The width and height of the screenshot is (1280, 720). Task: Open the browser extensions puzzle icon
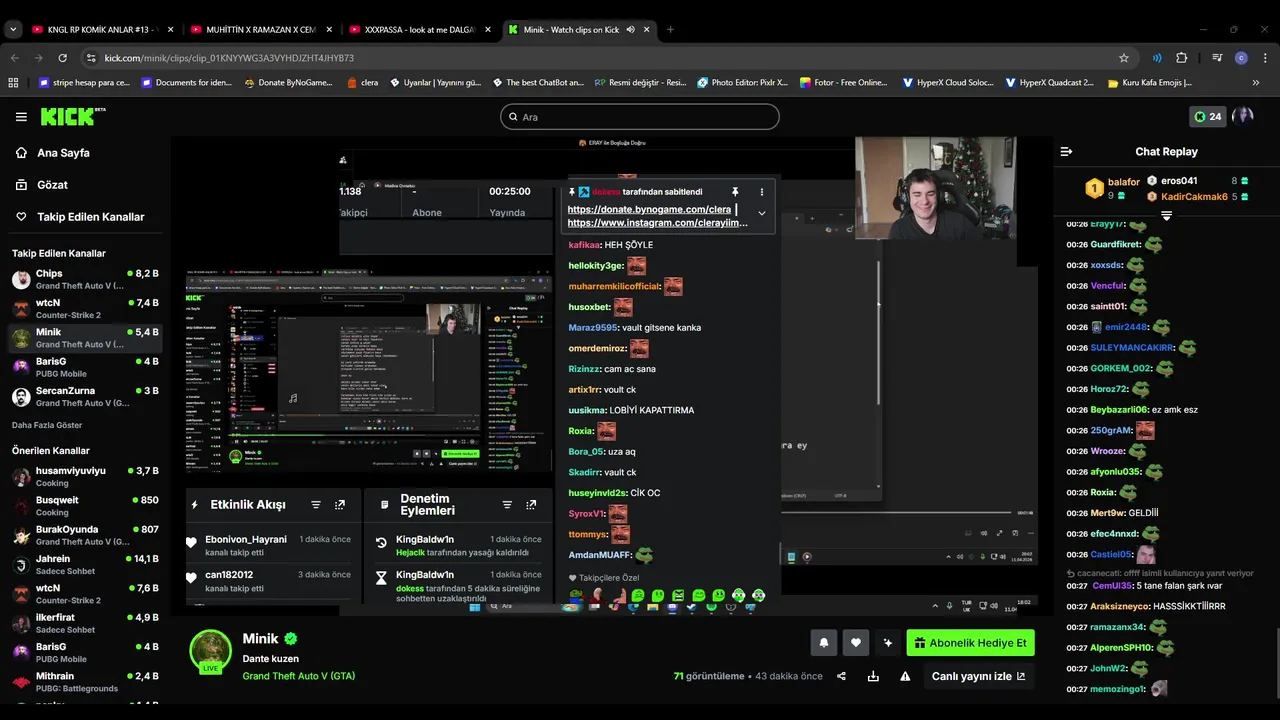click(x=1181, y=58)
